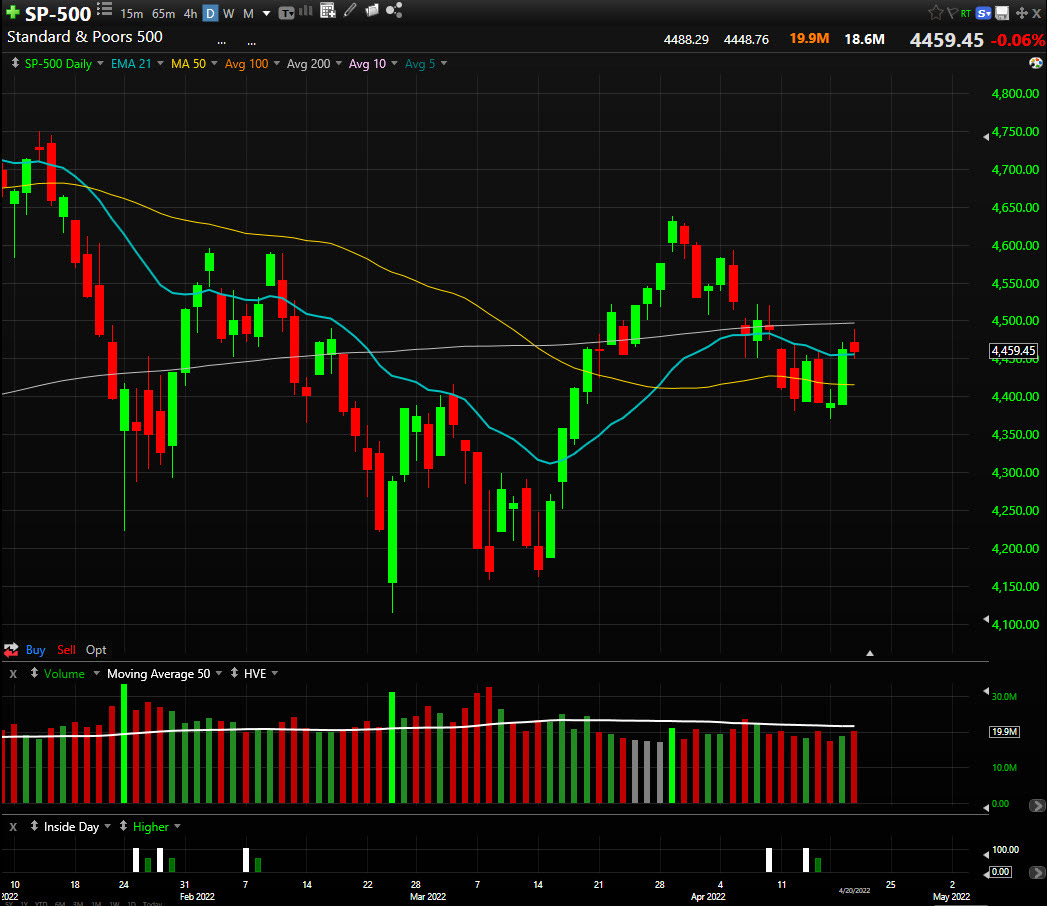Viewport: 1047px width, 906px height.
Task: Expand the Avg 5 indicator dropdown
Action: [x=444, y=63]
